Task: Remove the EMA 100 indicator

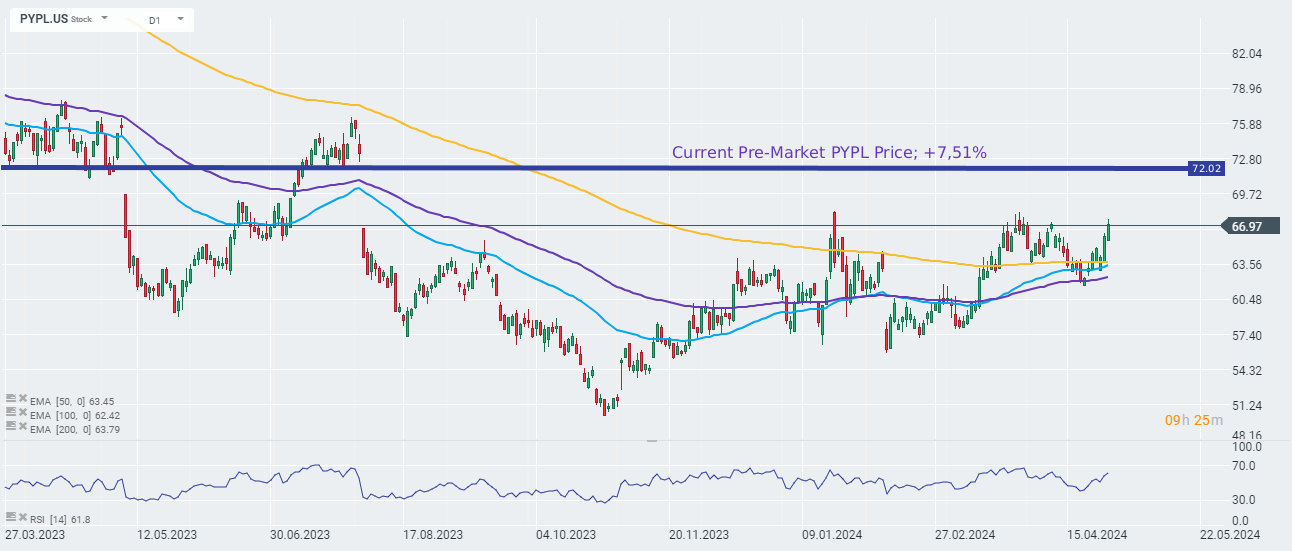Action: [21, 414]
